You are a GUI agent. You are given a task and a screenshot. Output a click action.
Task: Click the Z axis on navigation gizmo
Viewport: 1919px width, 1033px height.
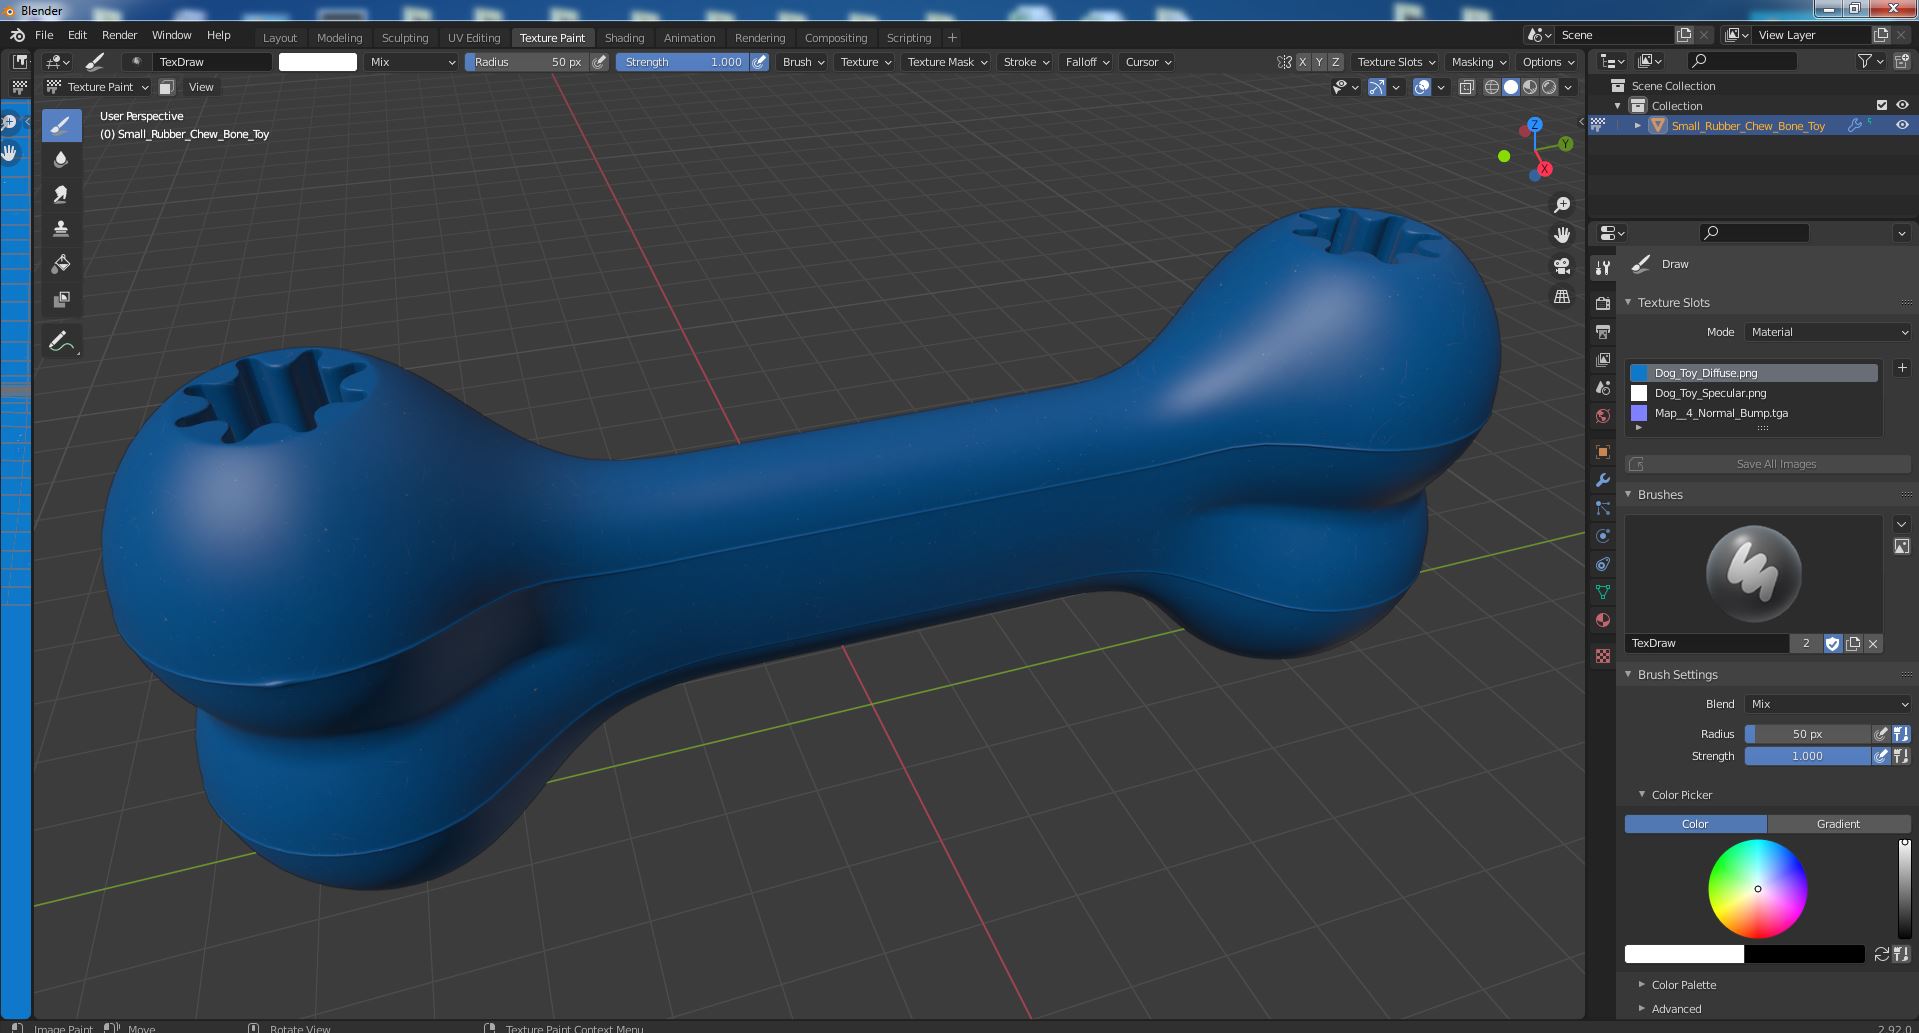[1534, 125]
